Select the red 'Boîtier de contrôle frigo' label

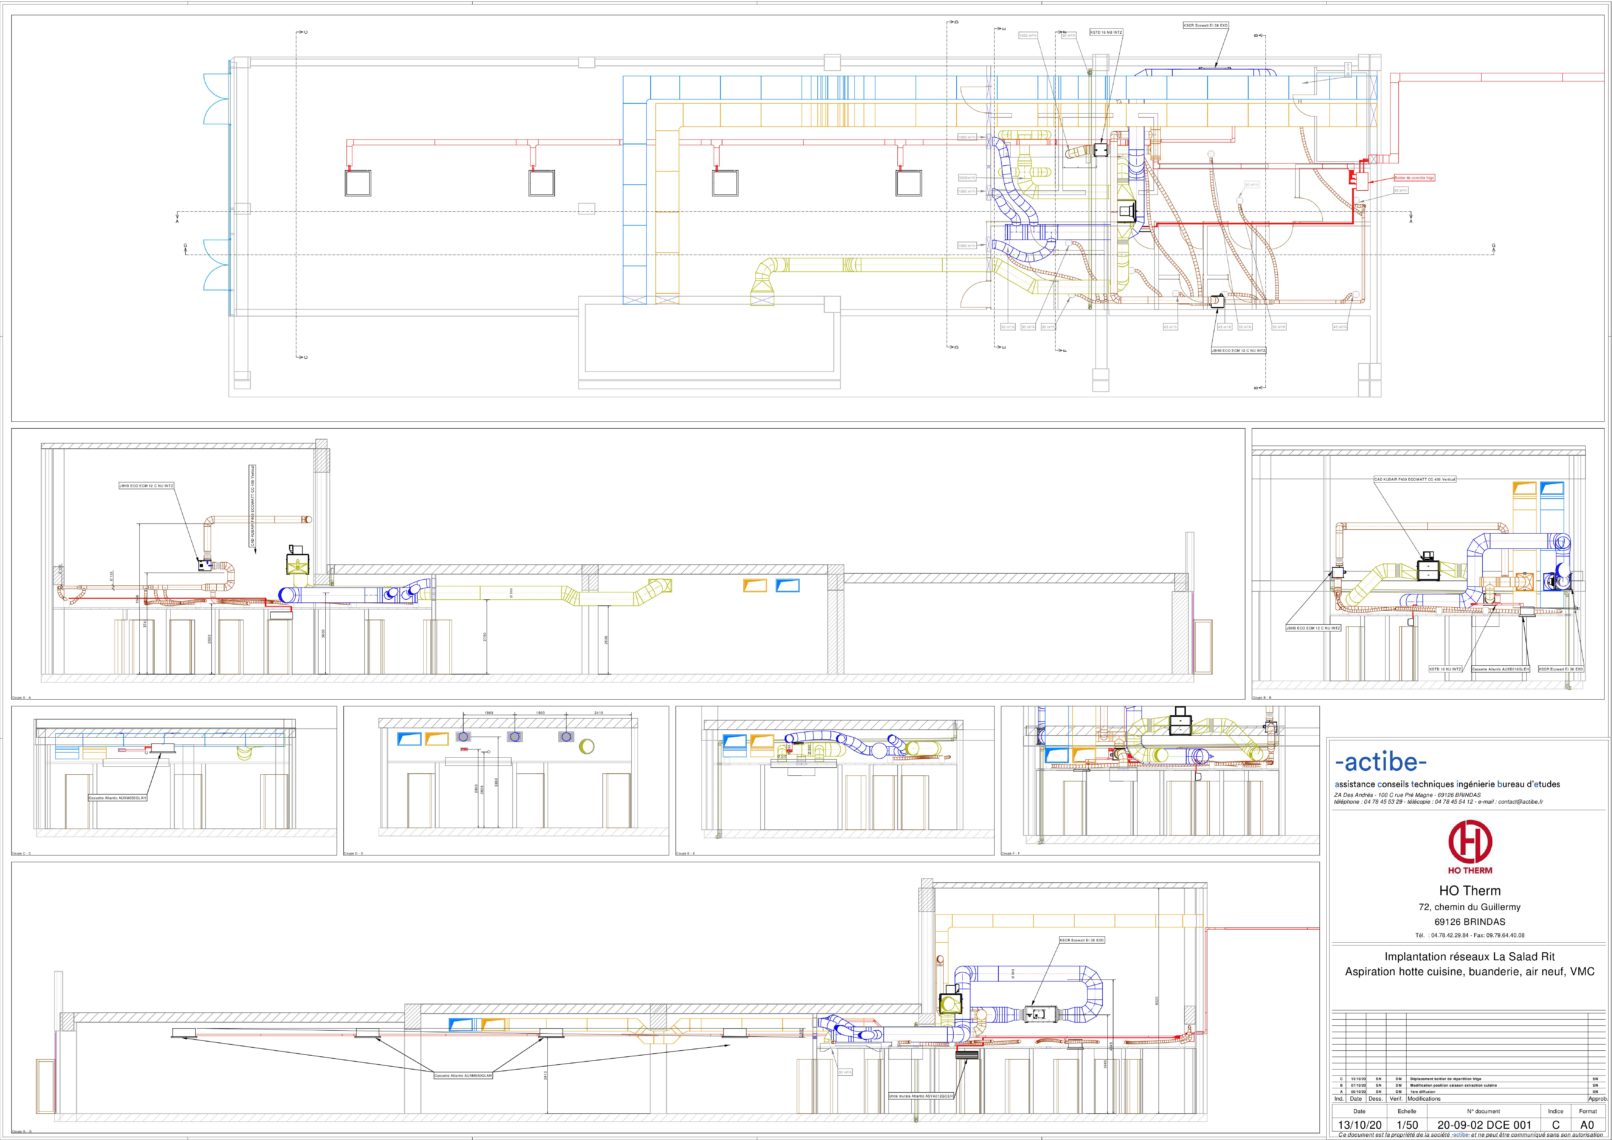(1414, 178)
